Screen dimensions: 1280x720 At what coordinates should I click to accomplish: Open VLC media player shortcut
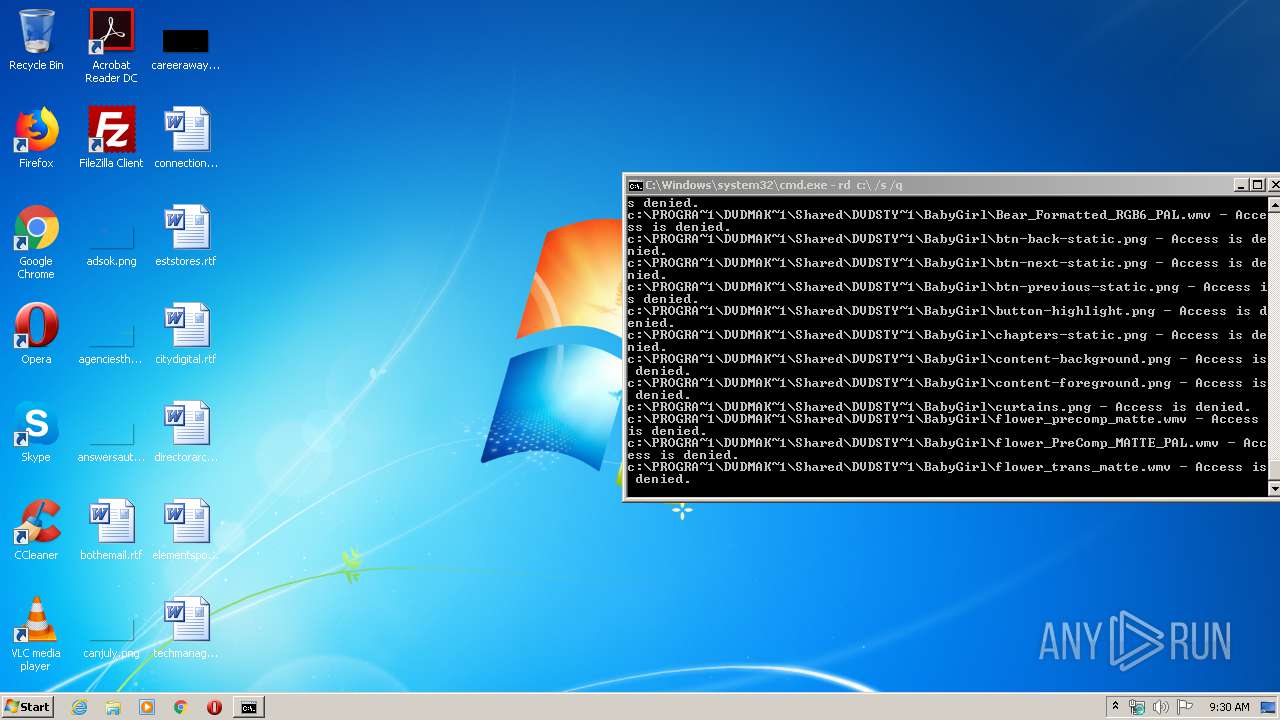click(36, 635)
